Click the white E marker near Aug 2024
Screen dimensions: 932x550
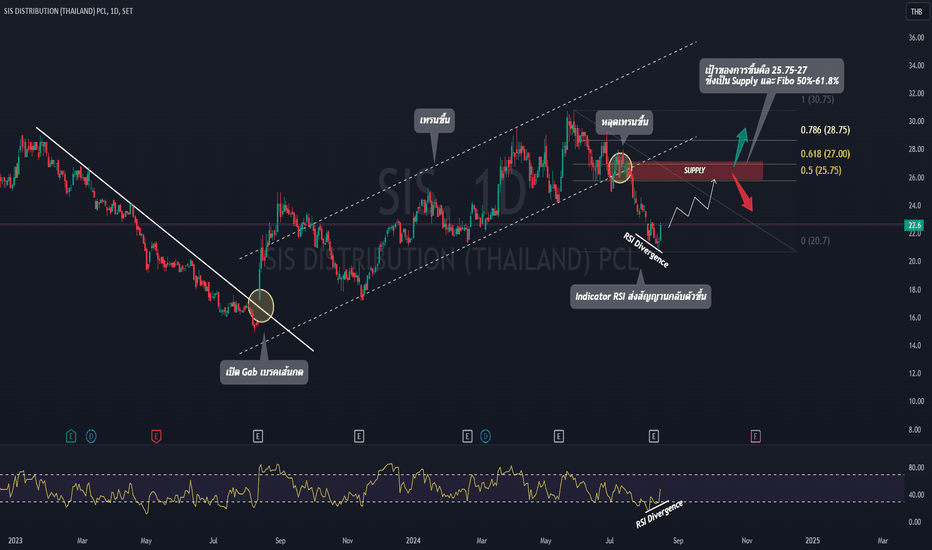654,436
